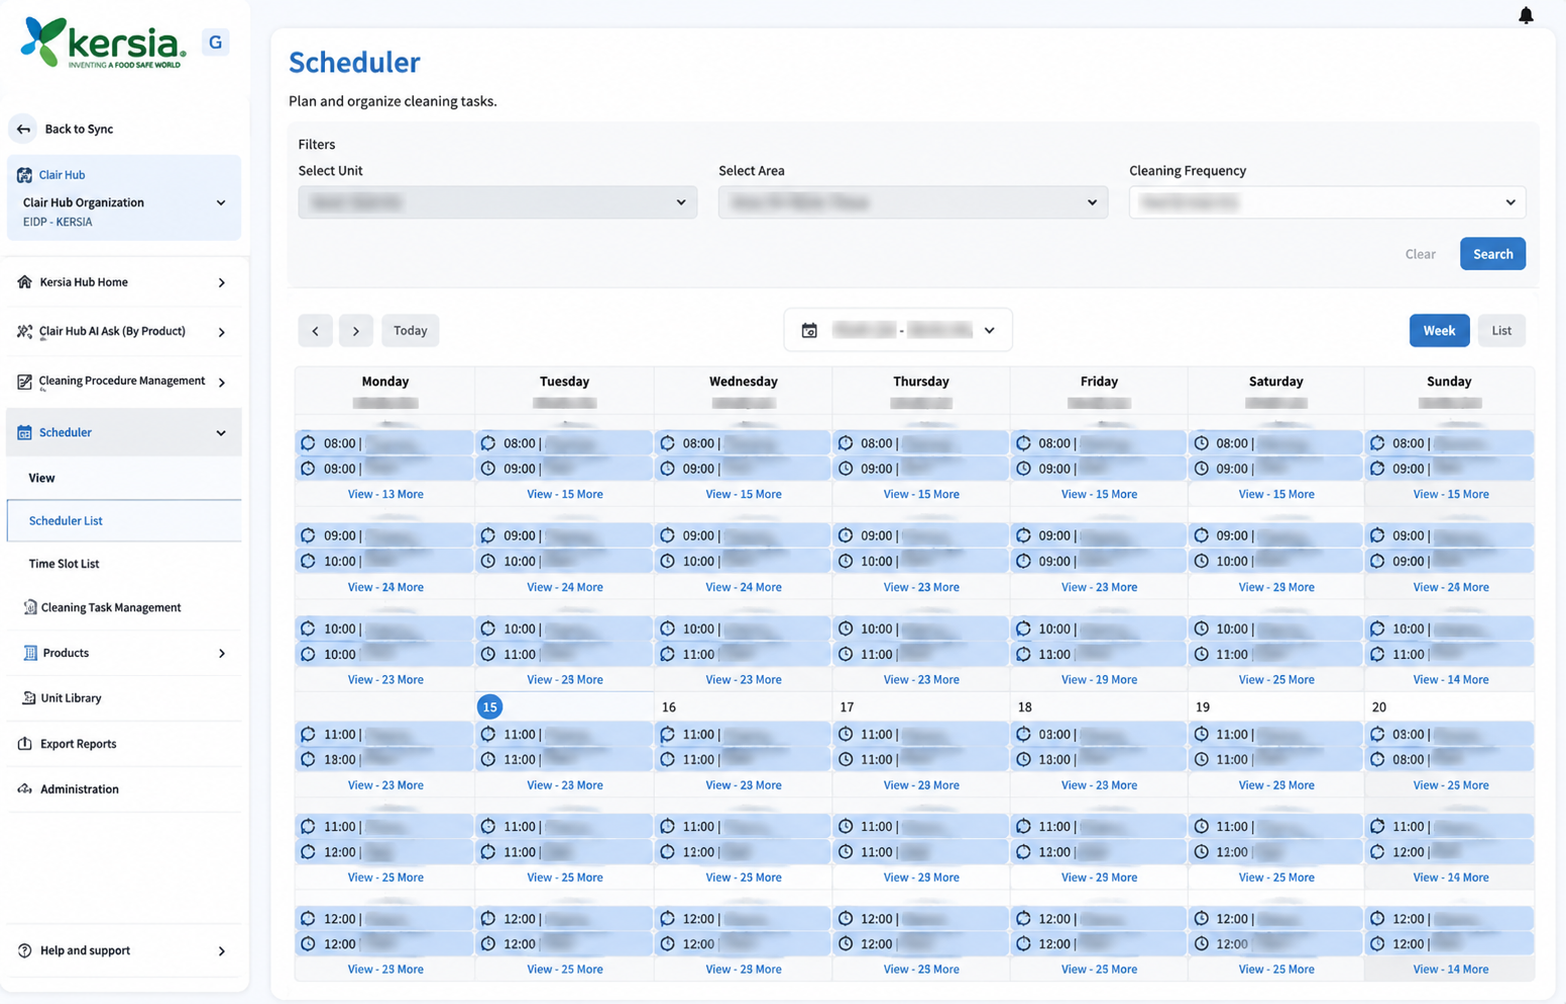Image resolution: width=1566 pixels, height=1004 pixels.
Task: Switch to Week view
Action: 1439,331
